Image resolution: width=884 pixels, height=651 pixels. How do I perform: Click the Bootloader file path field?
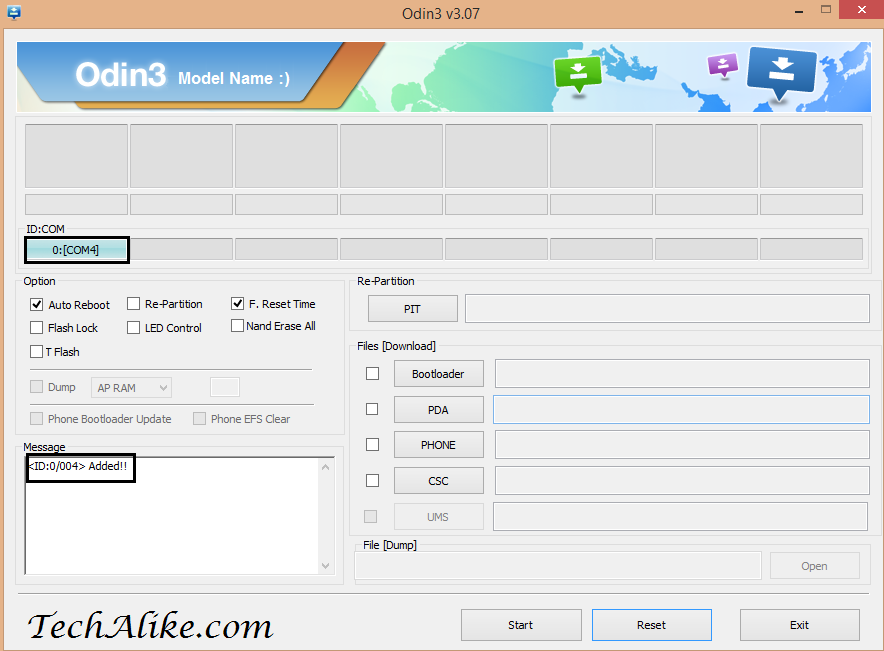point(682,374)
